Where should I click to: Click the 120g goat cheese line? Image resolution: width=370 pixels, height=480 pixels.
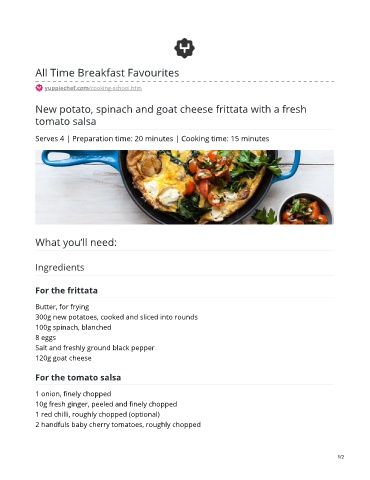[x=63, y=358]
